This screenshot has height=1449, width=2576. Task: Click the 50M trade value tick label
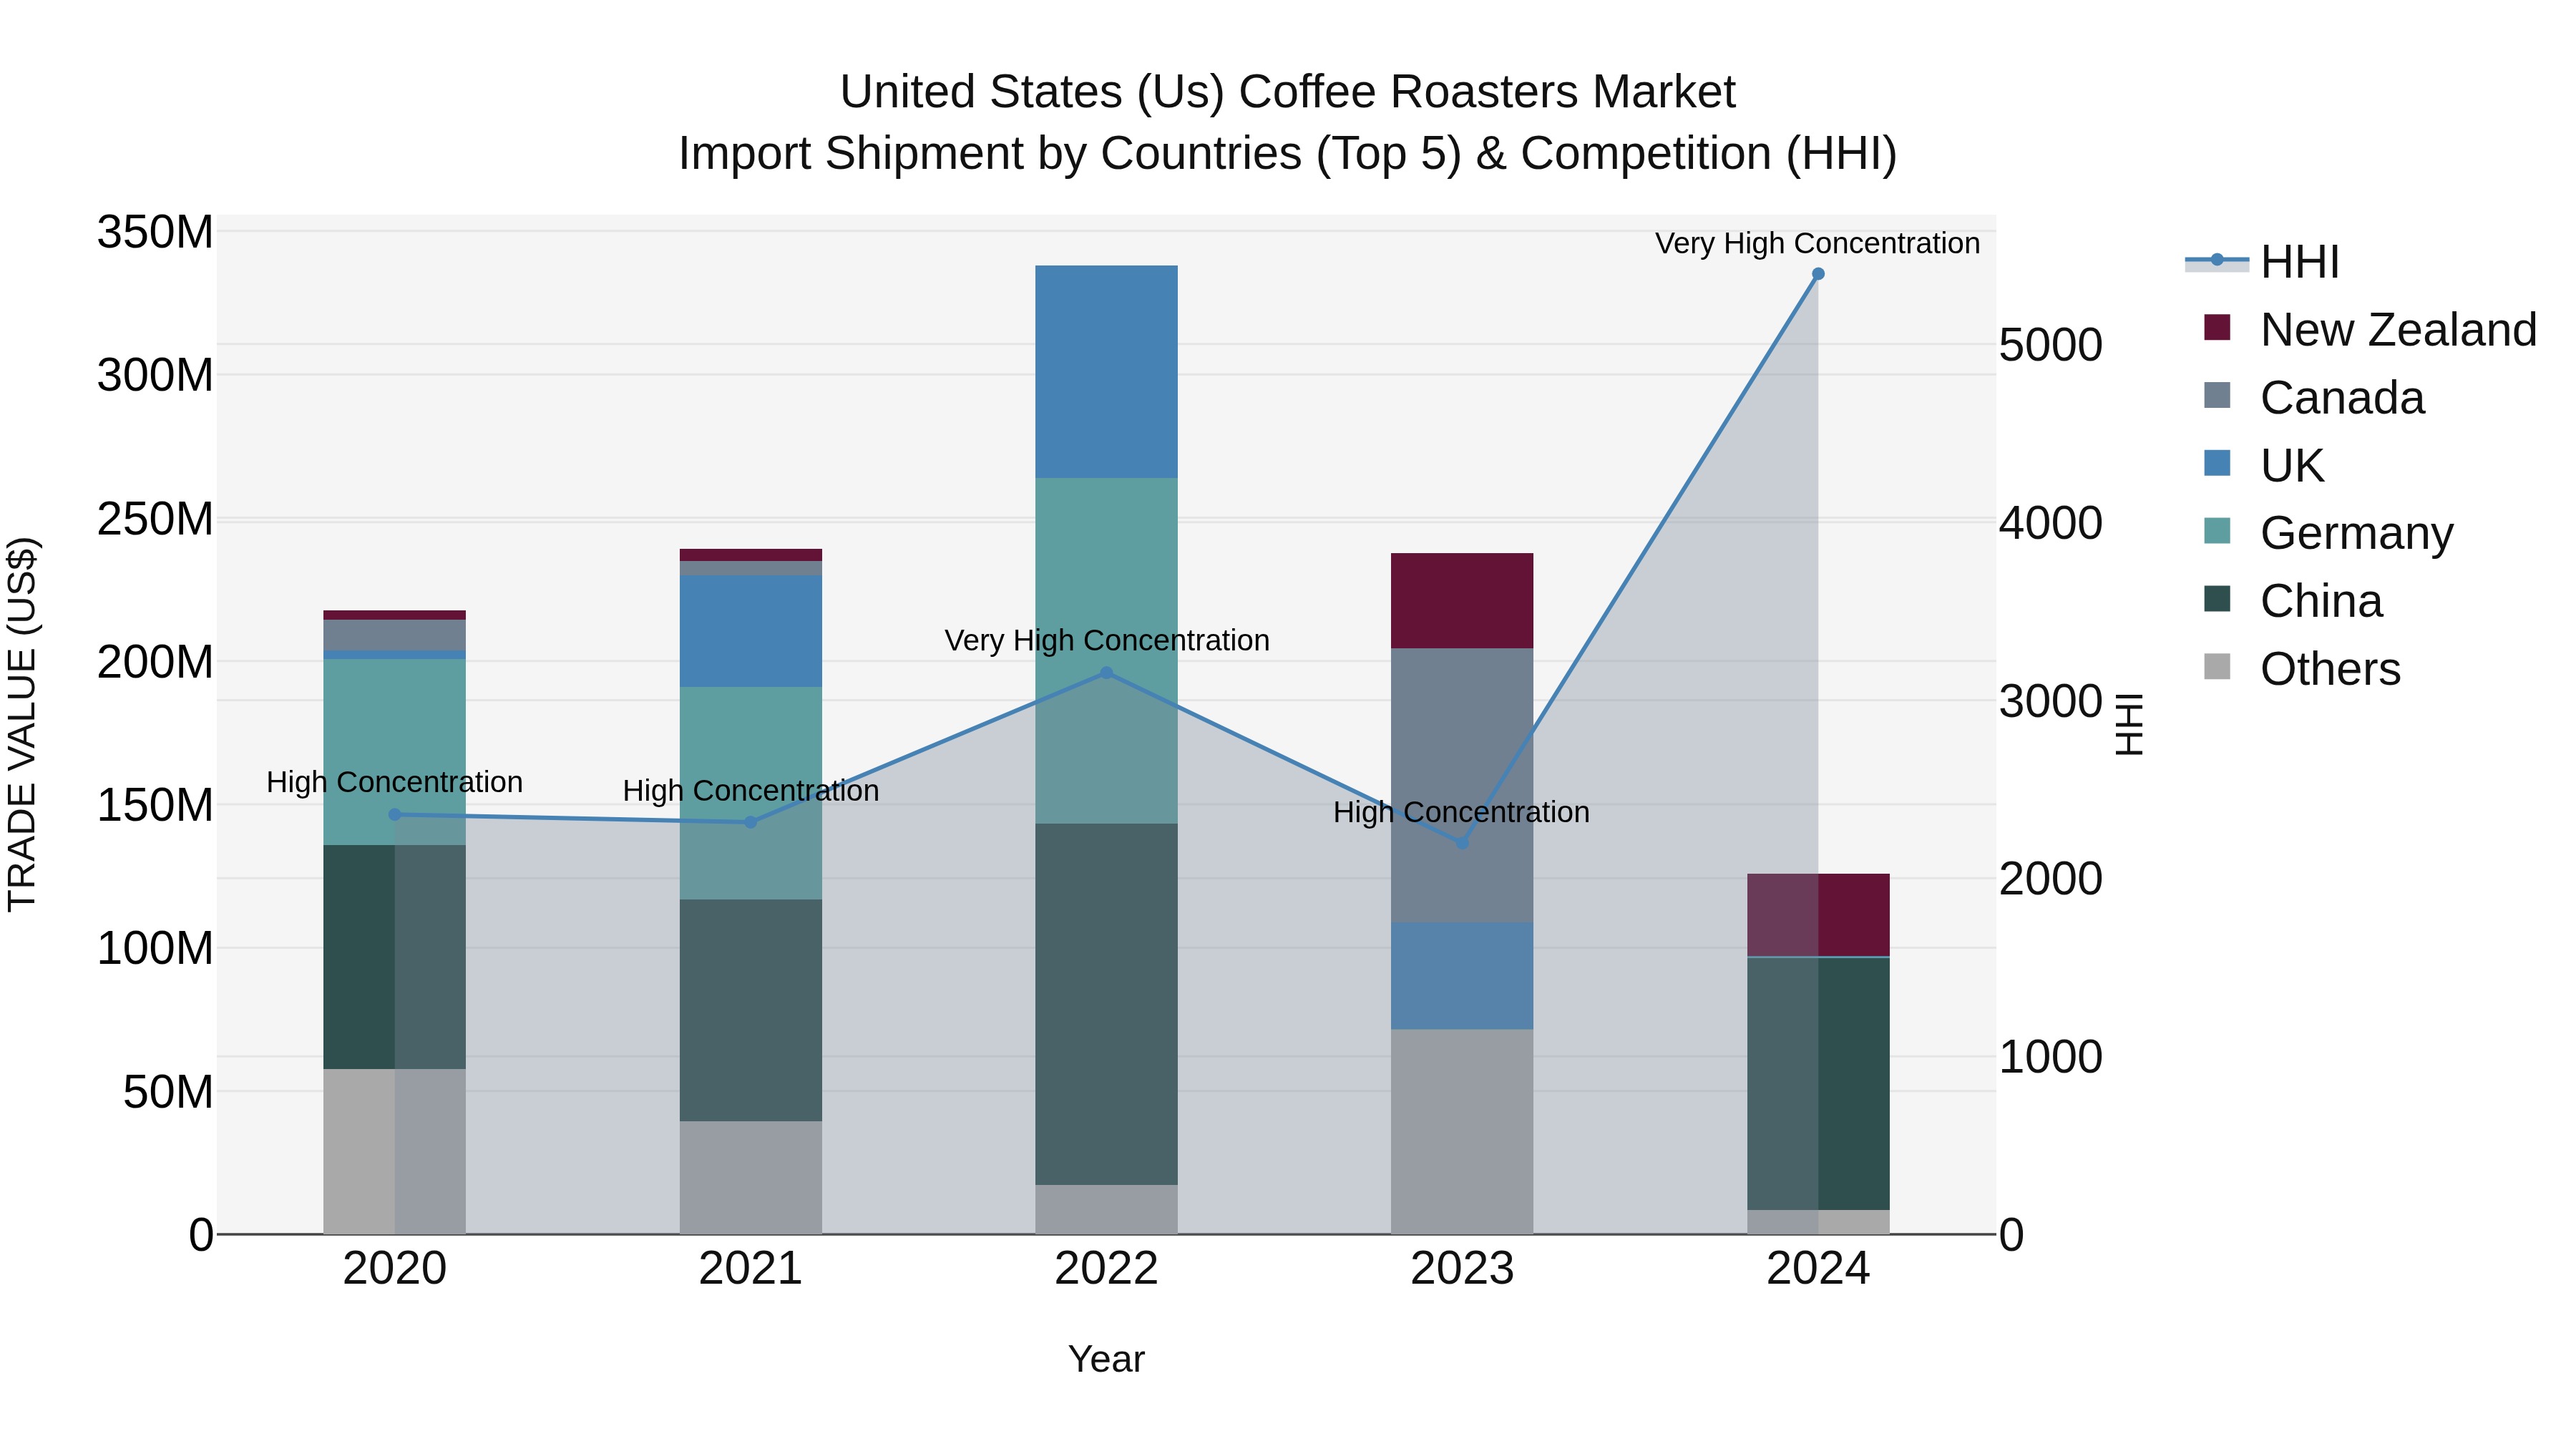(x=168, y=1092)
